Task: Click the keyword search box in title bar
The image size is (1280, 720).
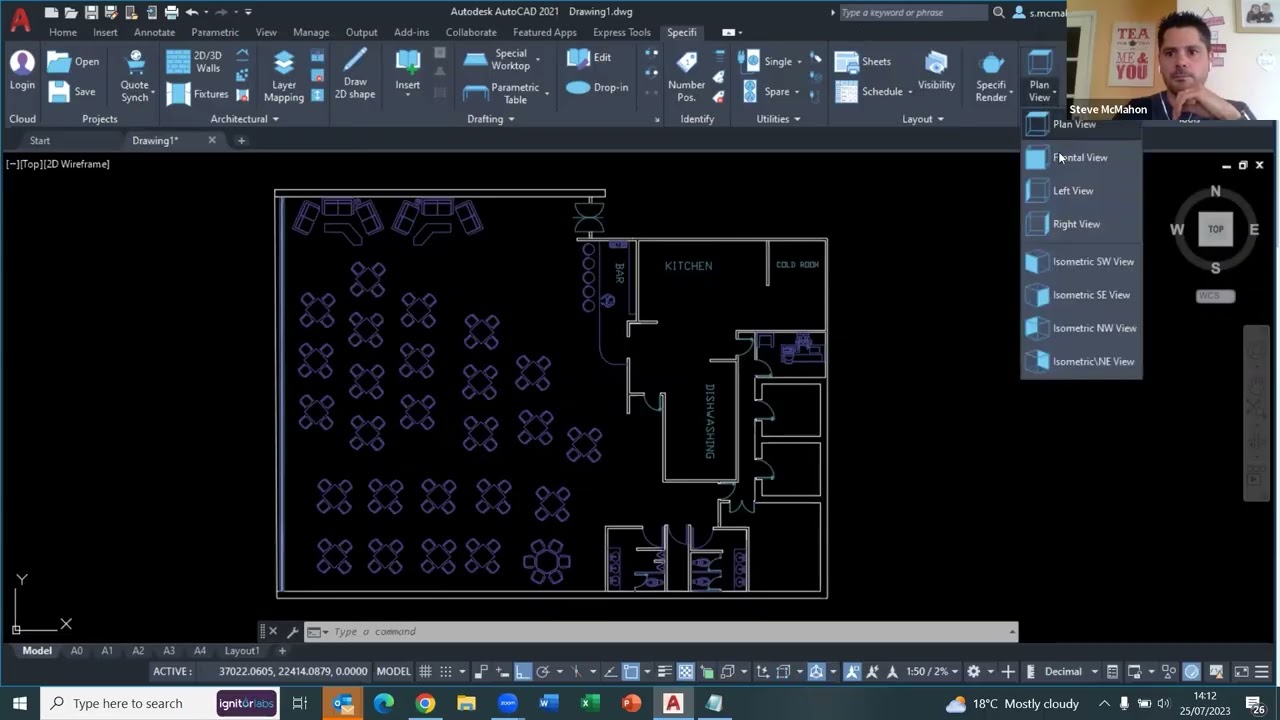Action: [913, 13]
